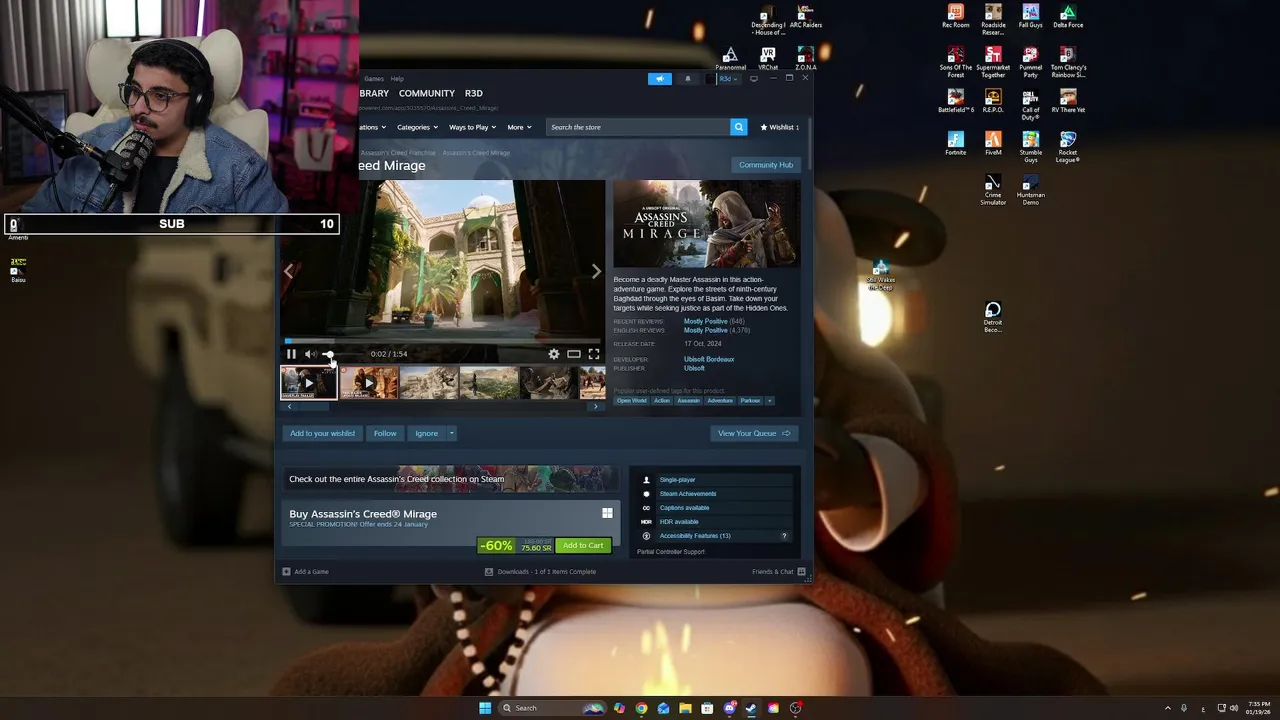
Task: Expand the Ways to Play menu
Action: point(472,127)
